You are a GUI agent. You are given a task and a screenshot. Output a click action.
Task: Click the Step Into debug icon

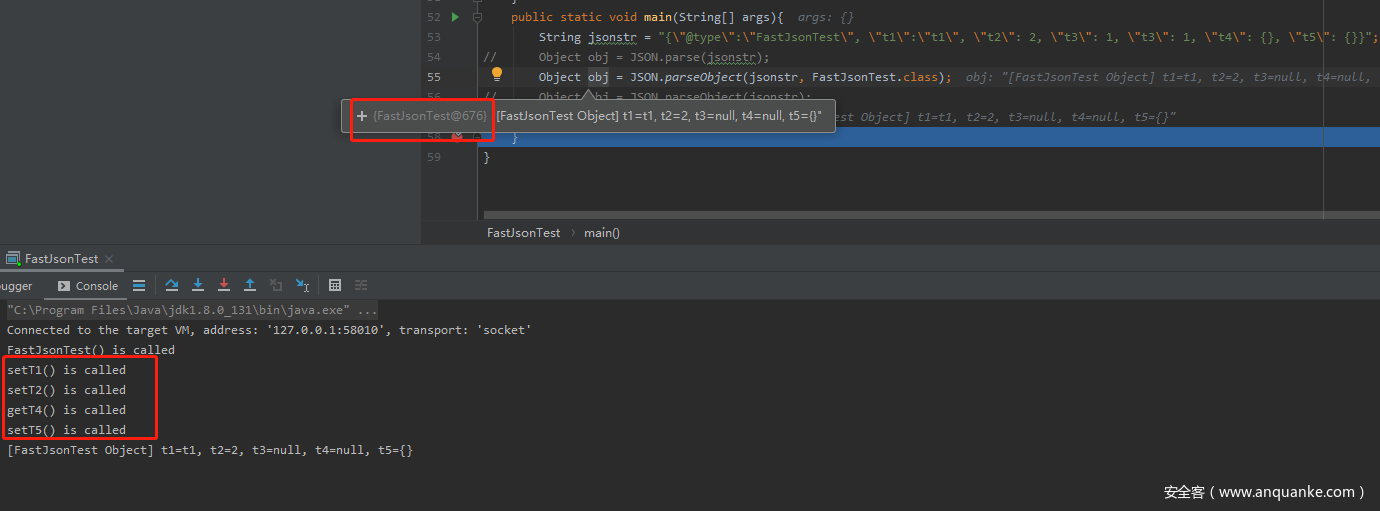pyautogui.click(x=198, y=285)
